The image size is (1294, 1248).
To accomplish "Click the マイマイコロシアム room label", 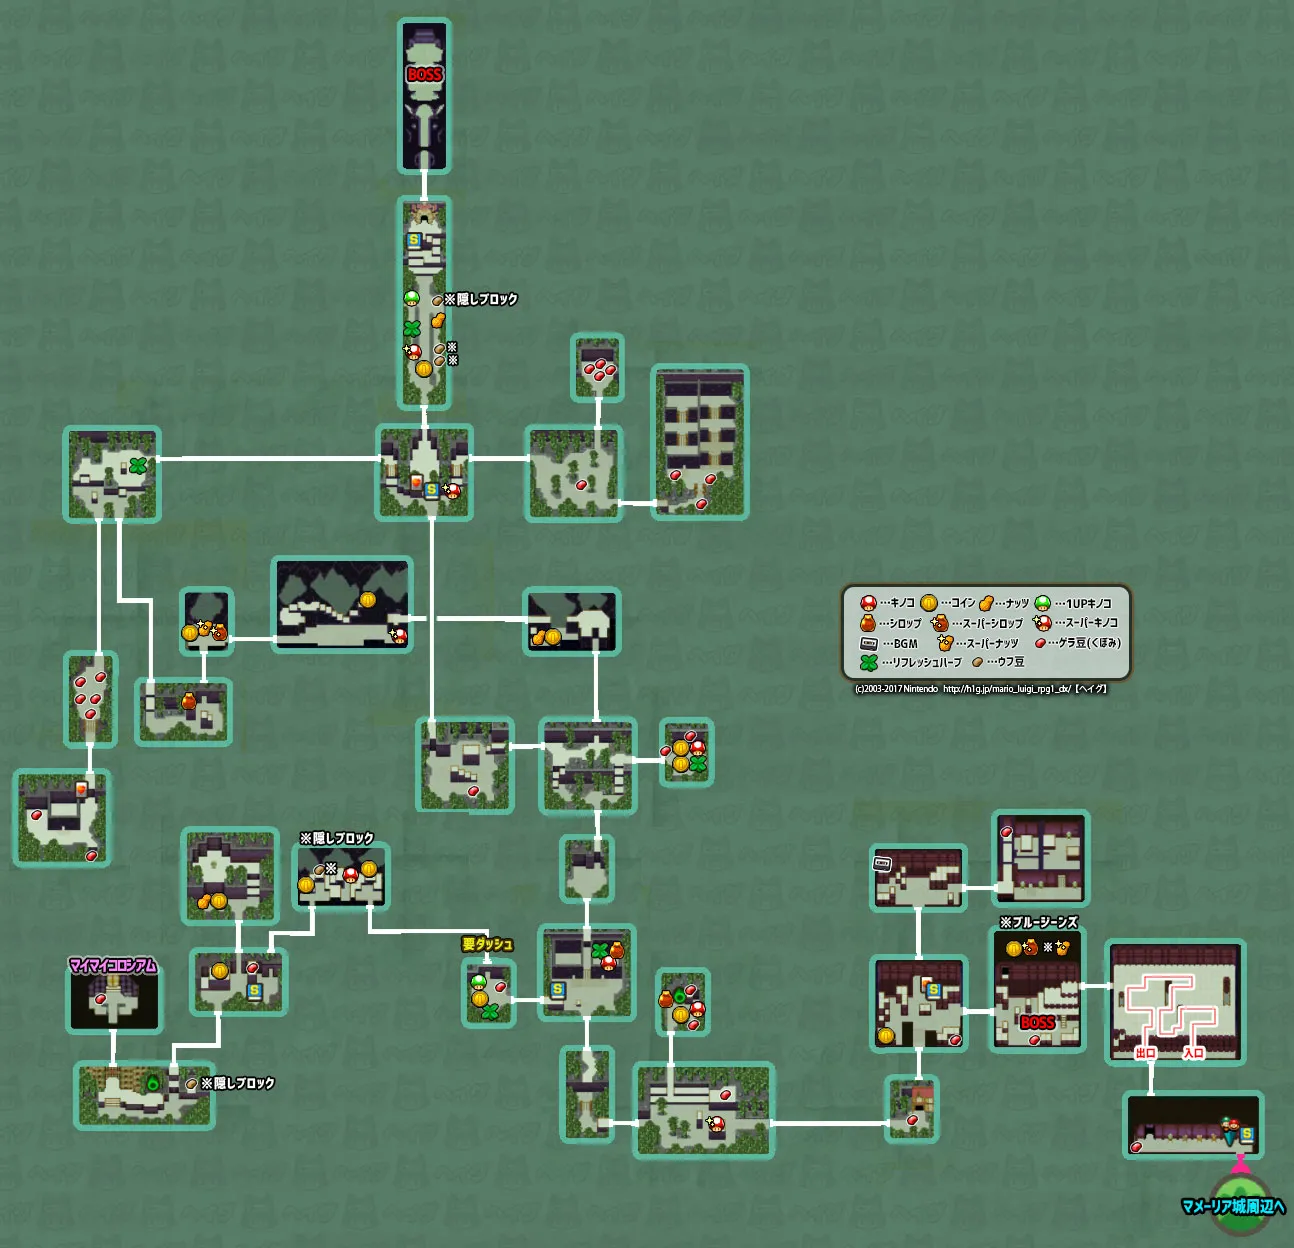I will 113,965.
